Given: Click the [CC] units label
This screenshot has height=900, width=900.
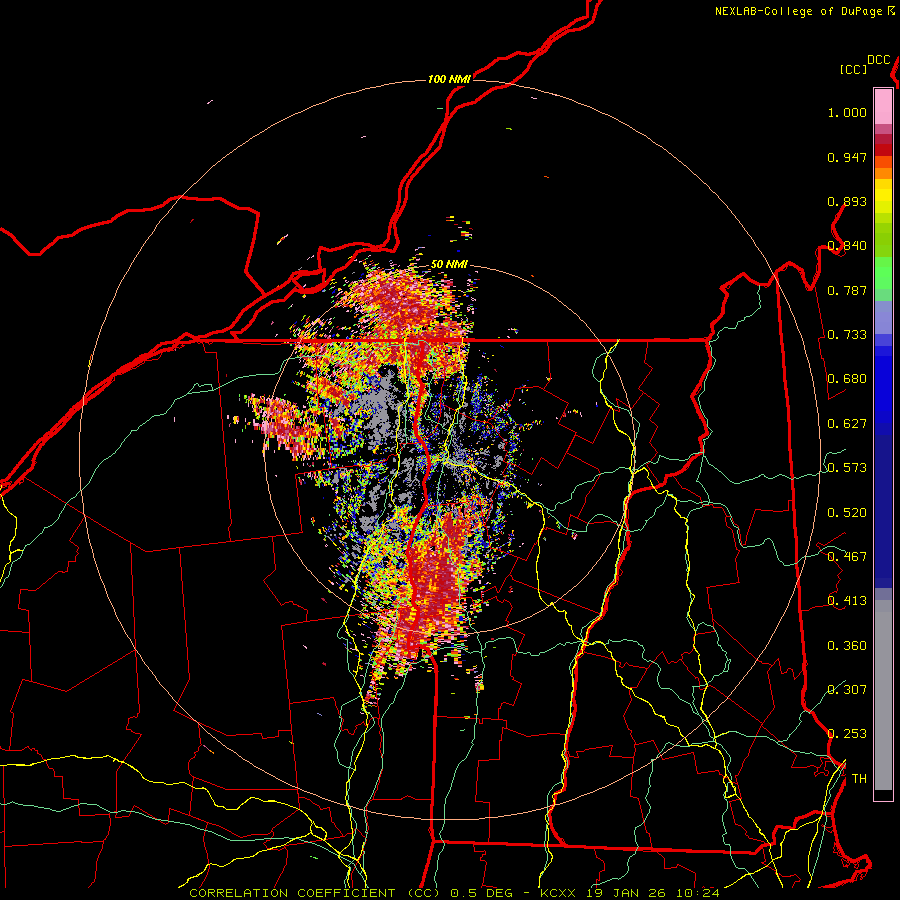Looking at the screenshot, I should click(853, 69).
